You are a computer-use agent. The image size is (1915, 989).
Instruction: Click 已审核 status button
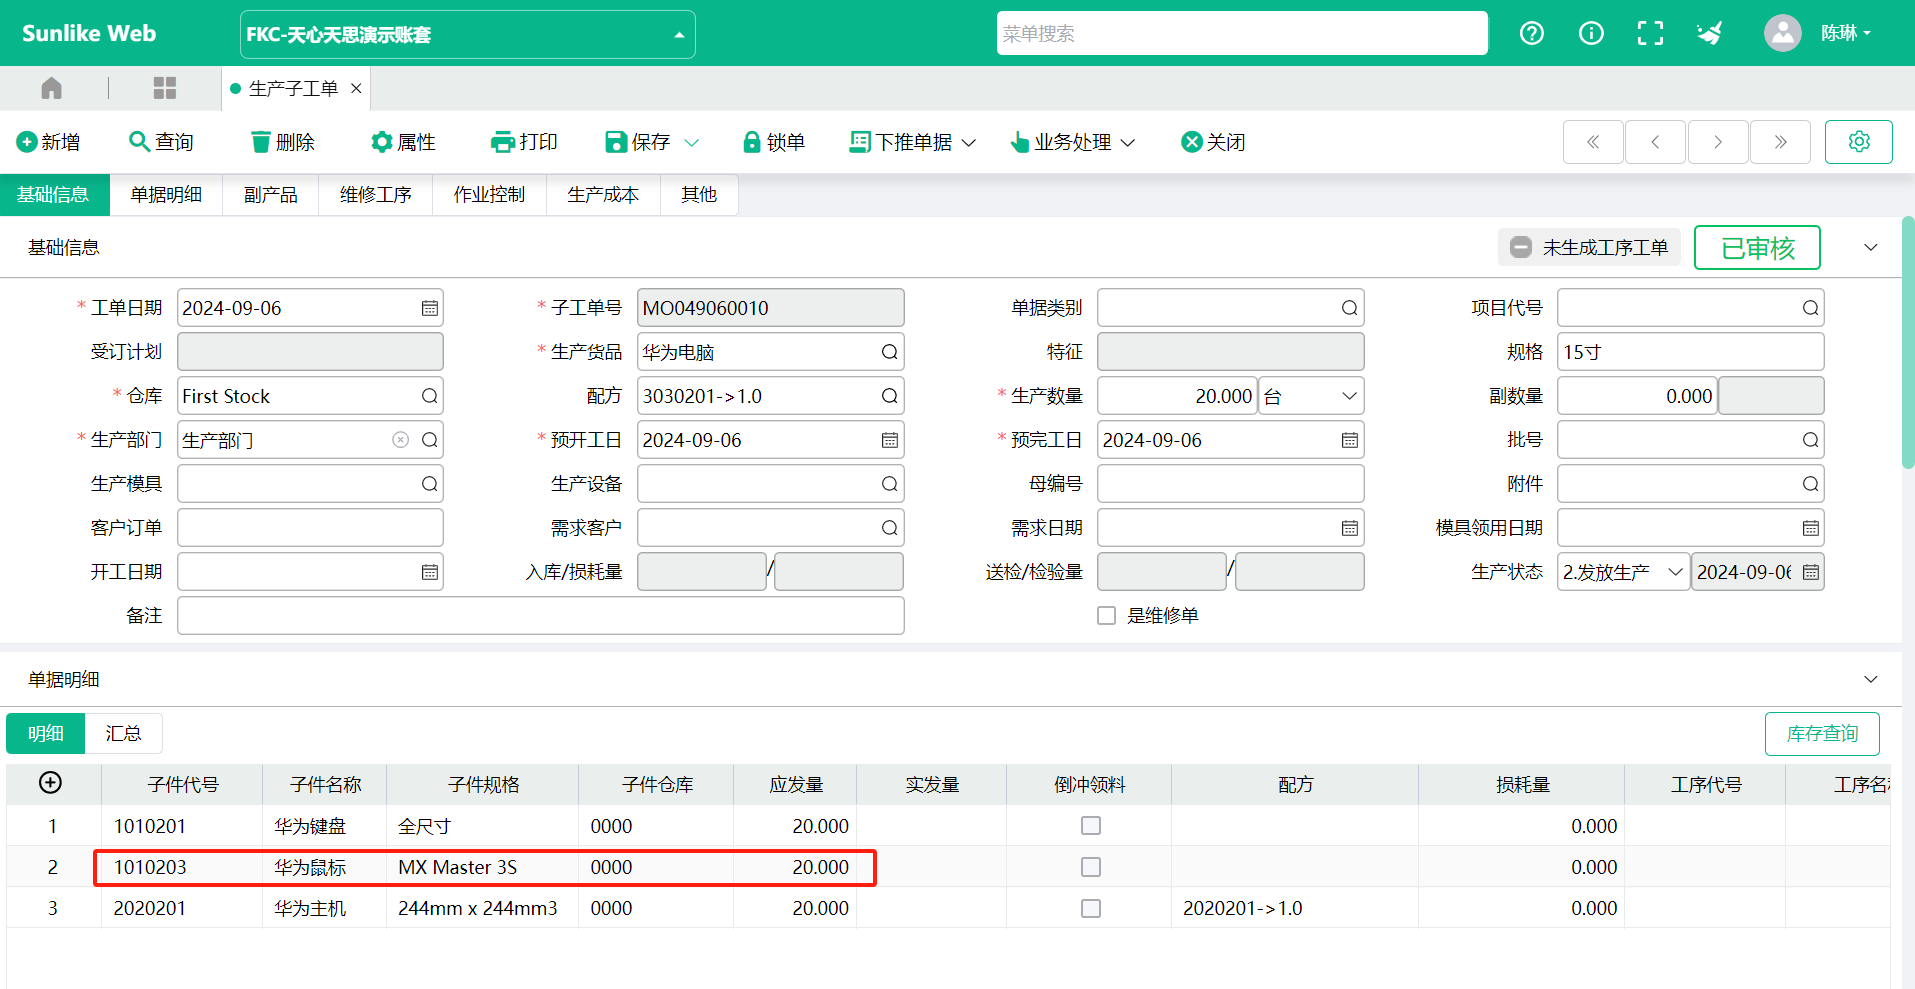(x=1757, y=247)
